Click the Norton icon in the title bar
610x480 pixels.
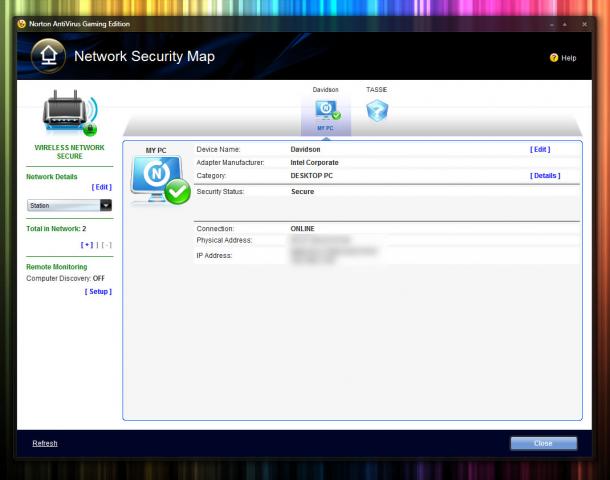22,24
